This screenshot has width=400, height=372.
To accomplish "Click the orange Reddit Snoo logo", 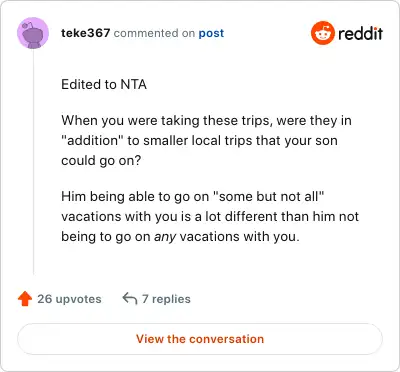I will 323,33.
